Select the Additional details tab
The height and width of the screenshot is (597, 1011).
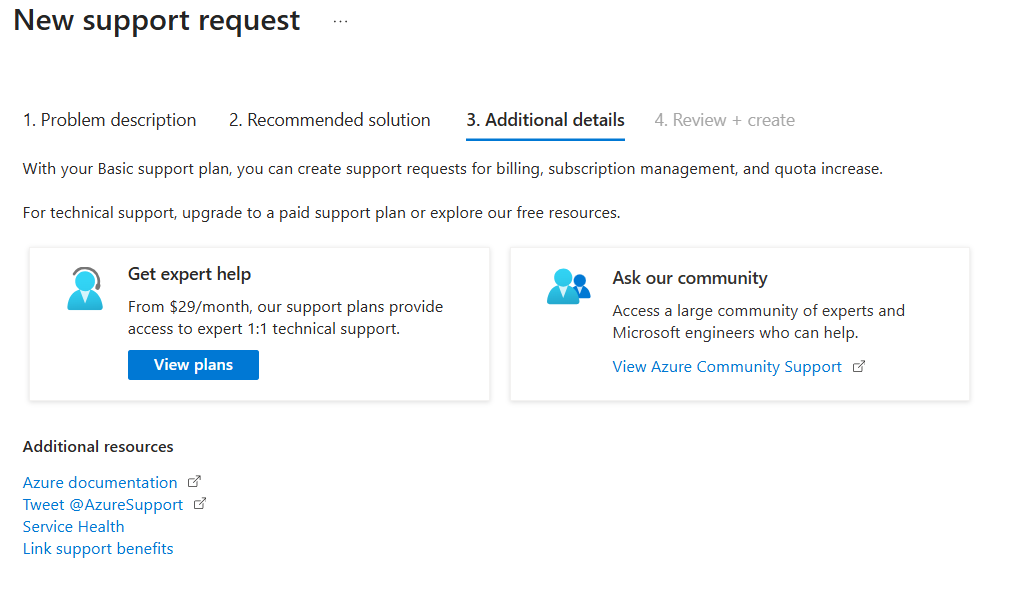pyautogui.click(x=545, y=120)
